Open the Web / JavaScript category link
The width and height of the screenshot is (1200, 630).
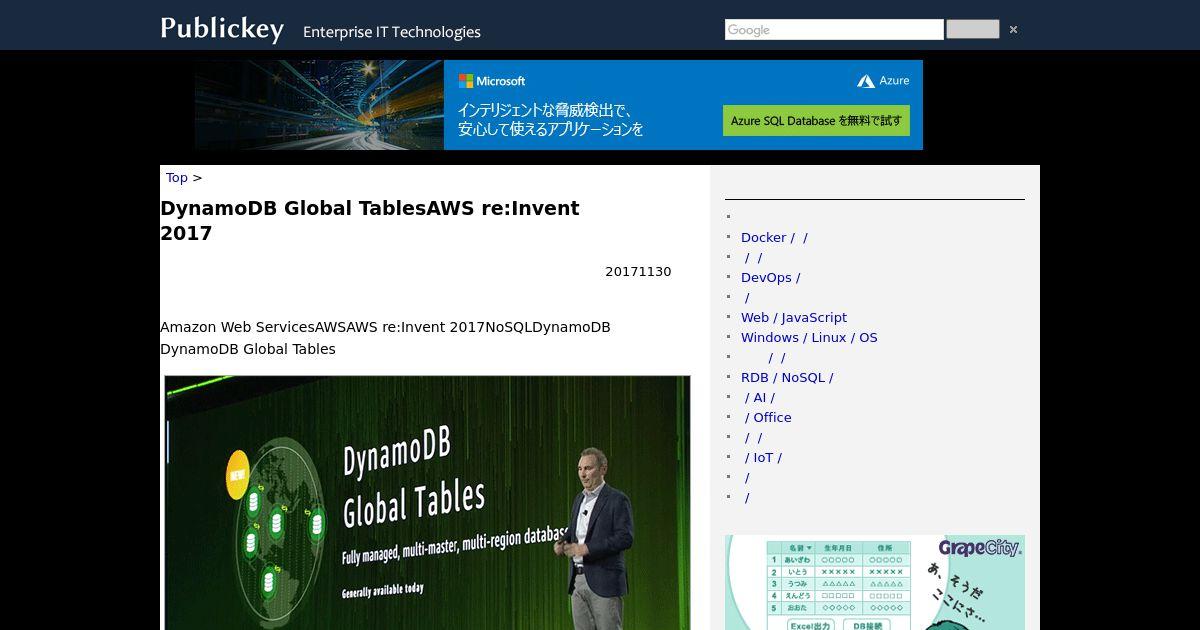pyautogui.click(x=794, y=317)
